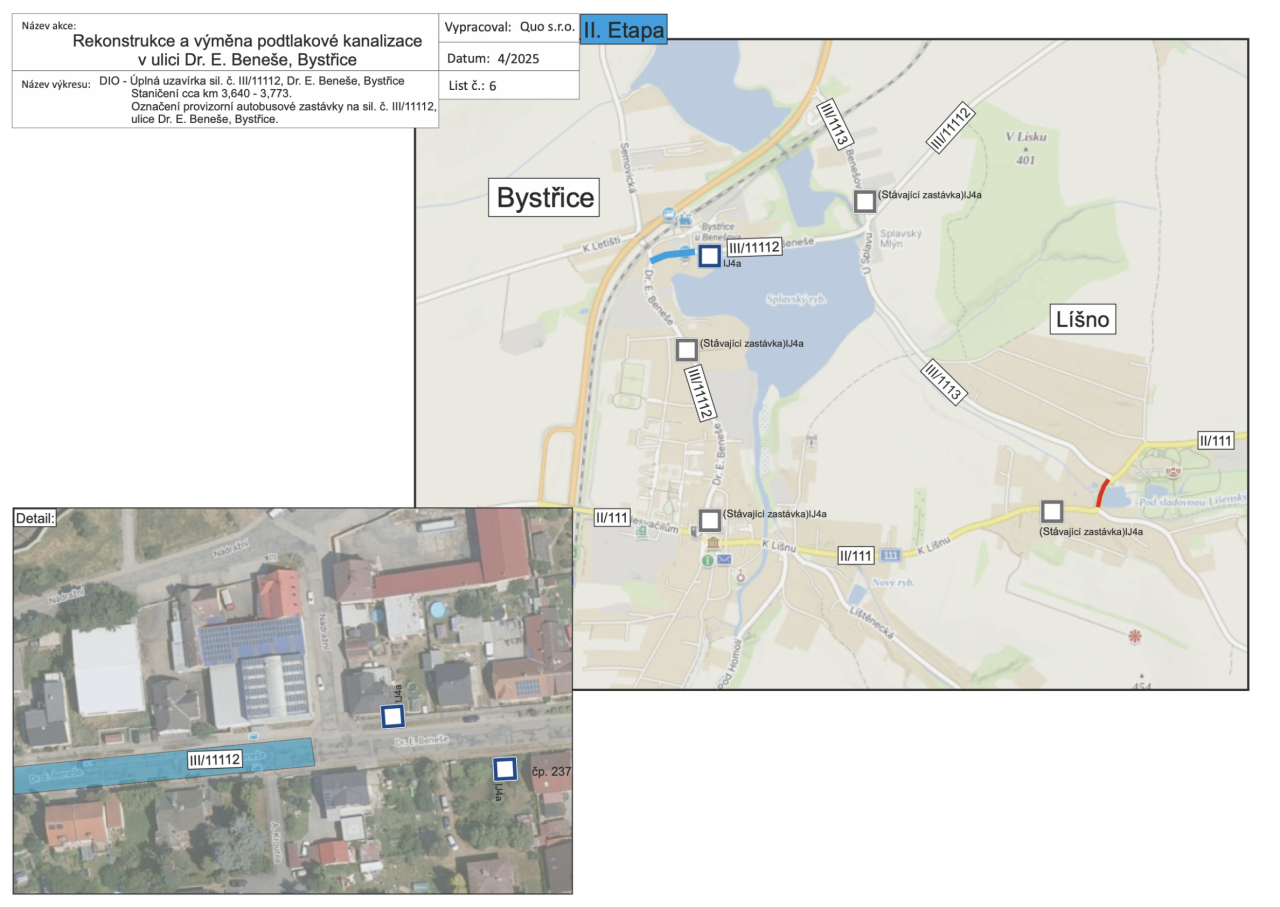Click the grey stop marker near Splavský Mlýn
The height and width of the screenshot is (907, 1280).
pyautogui.click(x=865, y=201)
